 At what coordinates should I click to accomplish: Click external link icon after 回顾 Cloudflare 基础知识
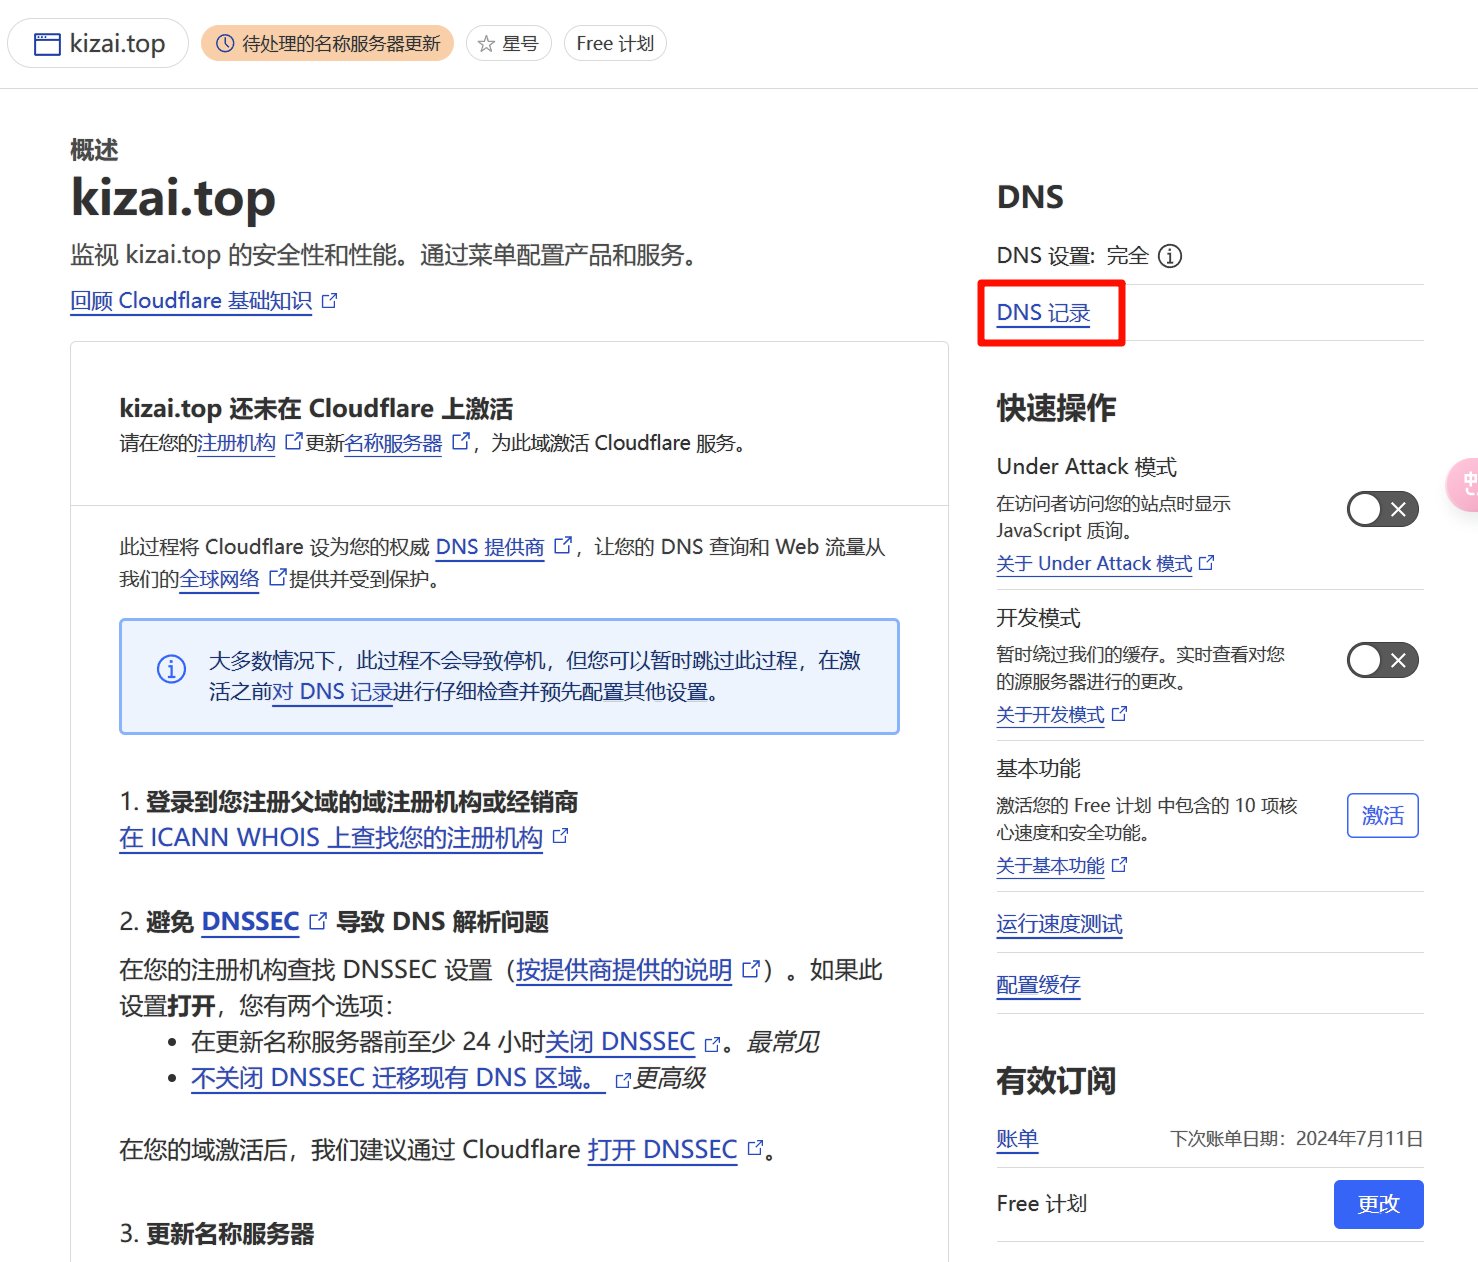pos(330,300)
